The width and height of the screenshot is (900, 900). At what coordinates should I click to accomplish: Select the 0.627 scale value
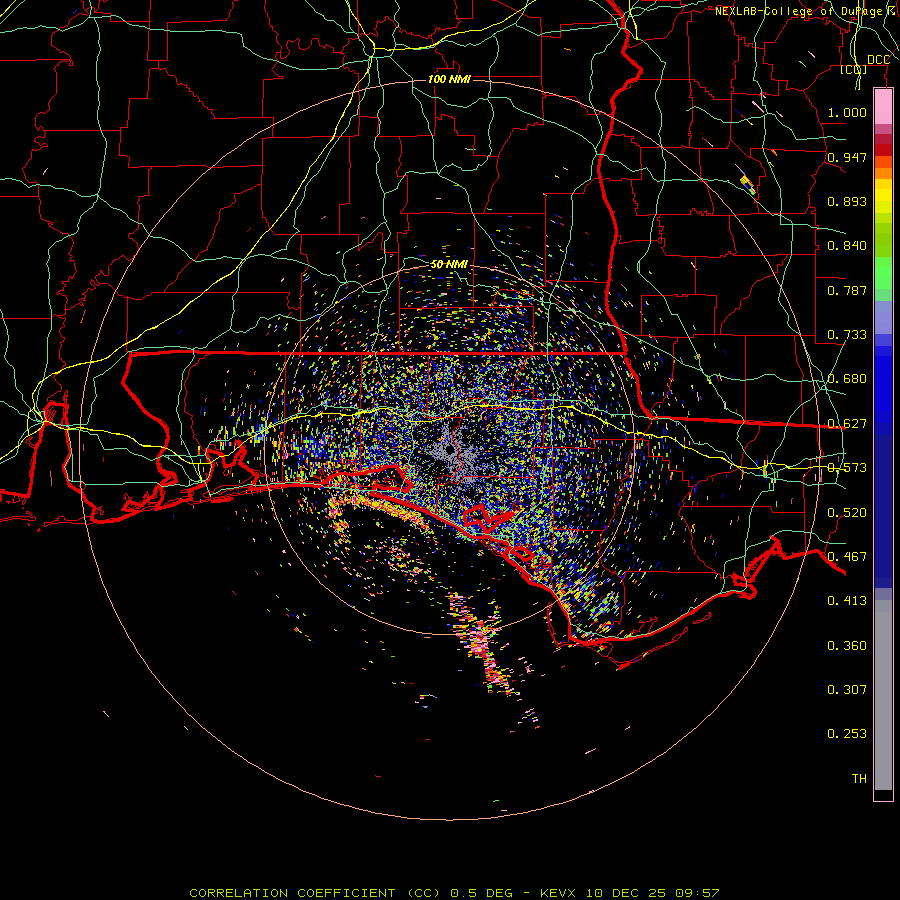[x=847, y=424]
